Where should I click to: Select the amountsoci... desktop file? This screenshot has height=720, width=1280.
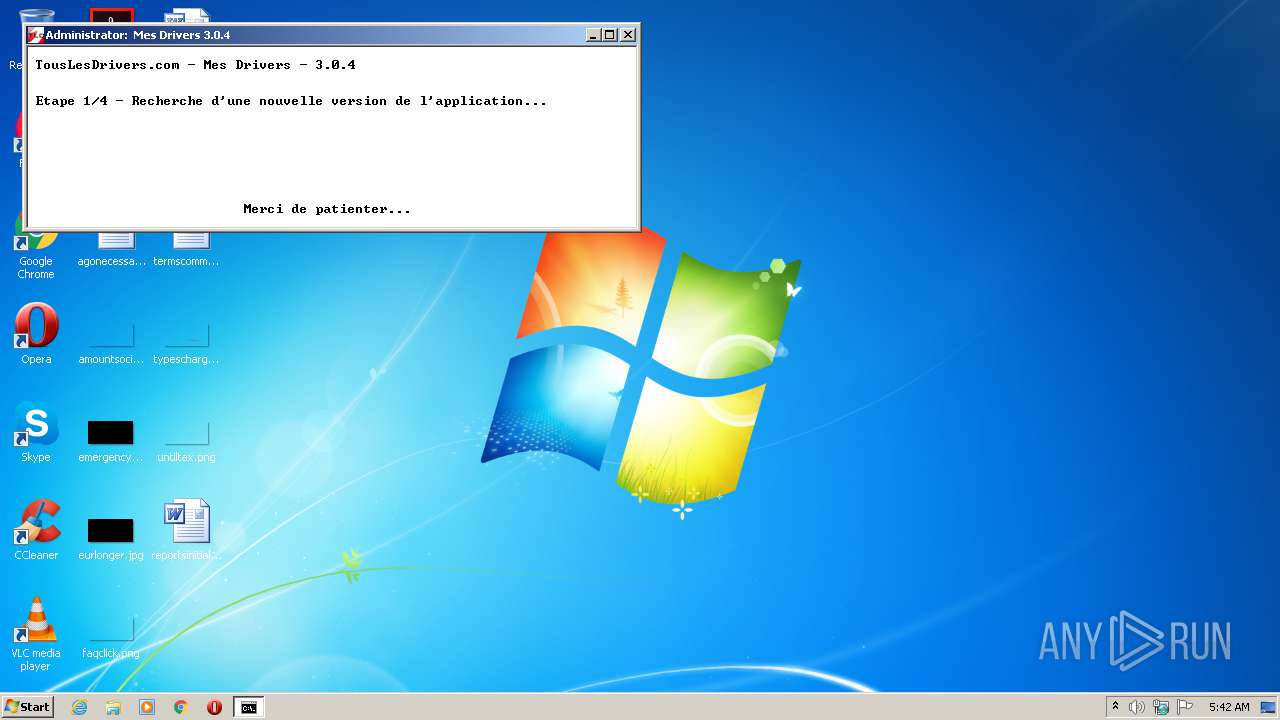pos(111,343)
